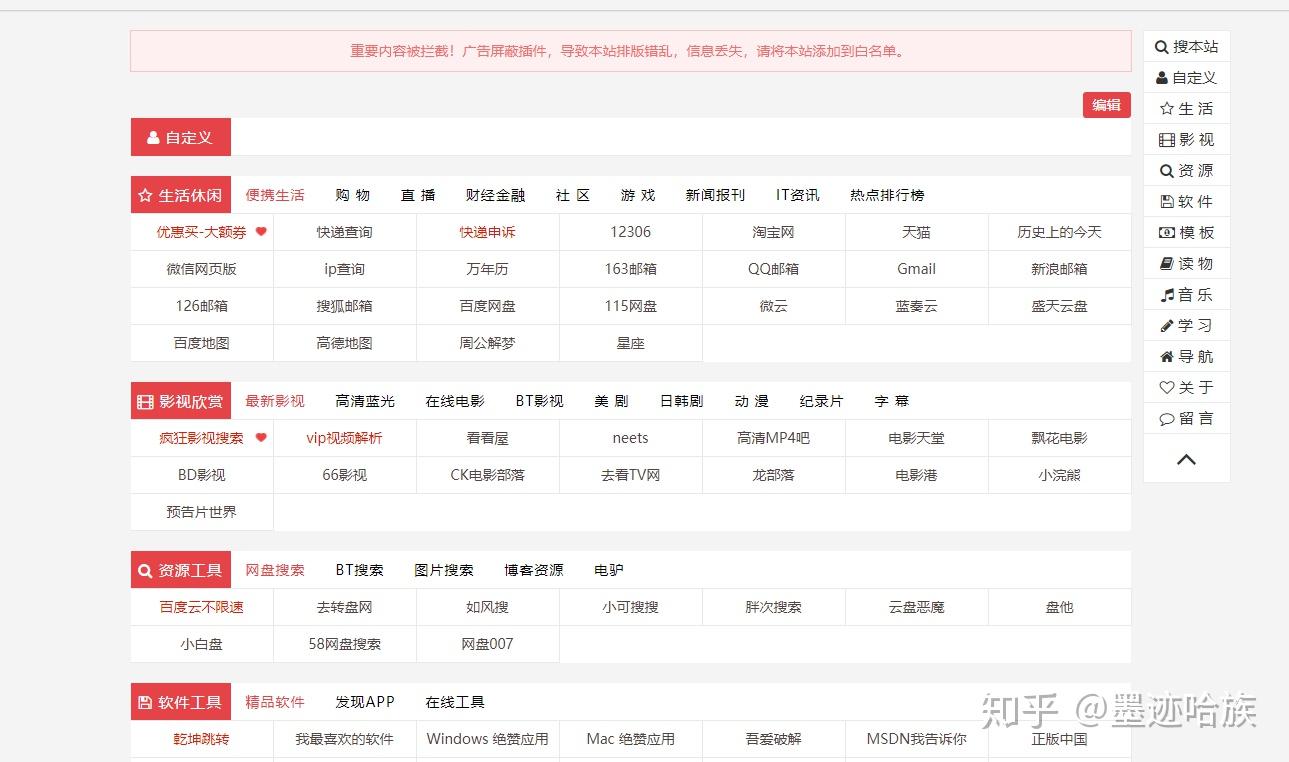Select the IT资讯 tab
This screenshot has height=762, width=1289.
pos(797,195)
